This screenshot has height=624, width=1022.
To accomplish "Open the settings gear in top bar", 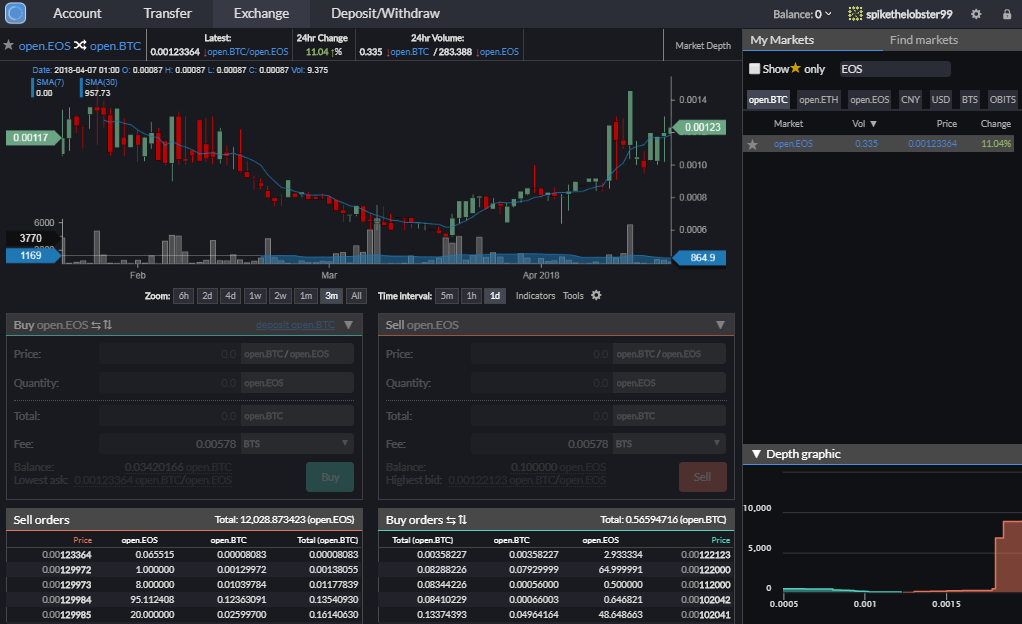I will (976, 14).
